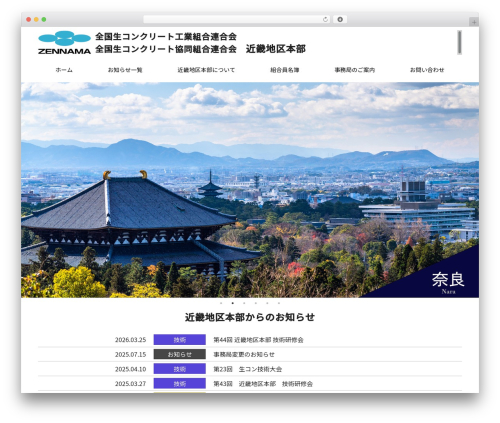Reload the page with refresh icon
Screen dimensions: 500x423
[x=325, y=20]
